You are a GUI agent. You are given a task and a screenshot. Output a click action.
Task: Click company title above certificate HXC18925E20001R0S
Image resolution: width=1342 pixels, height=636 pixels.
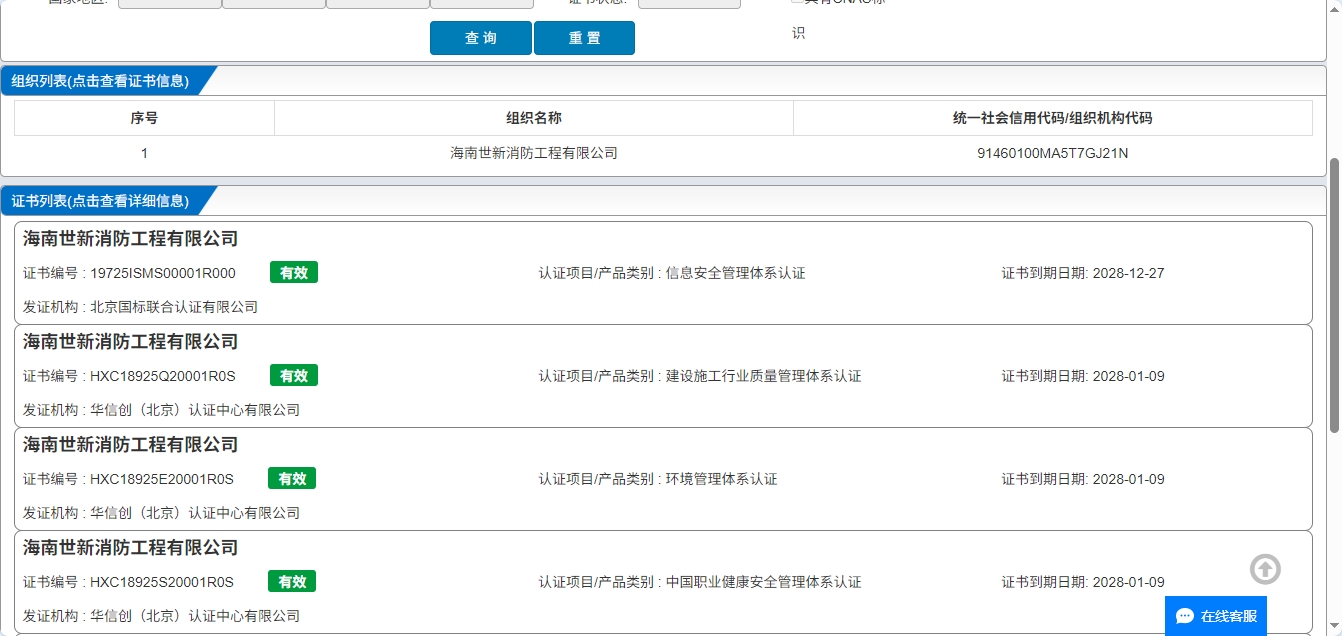click(131, 445)
